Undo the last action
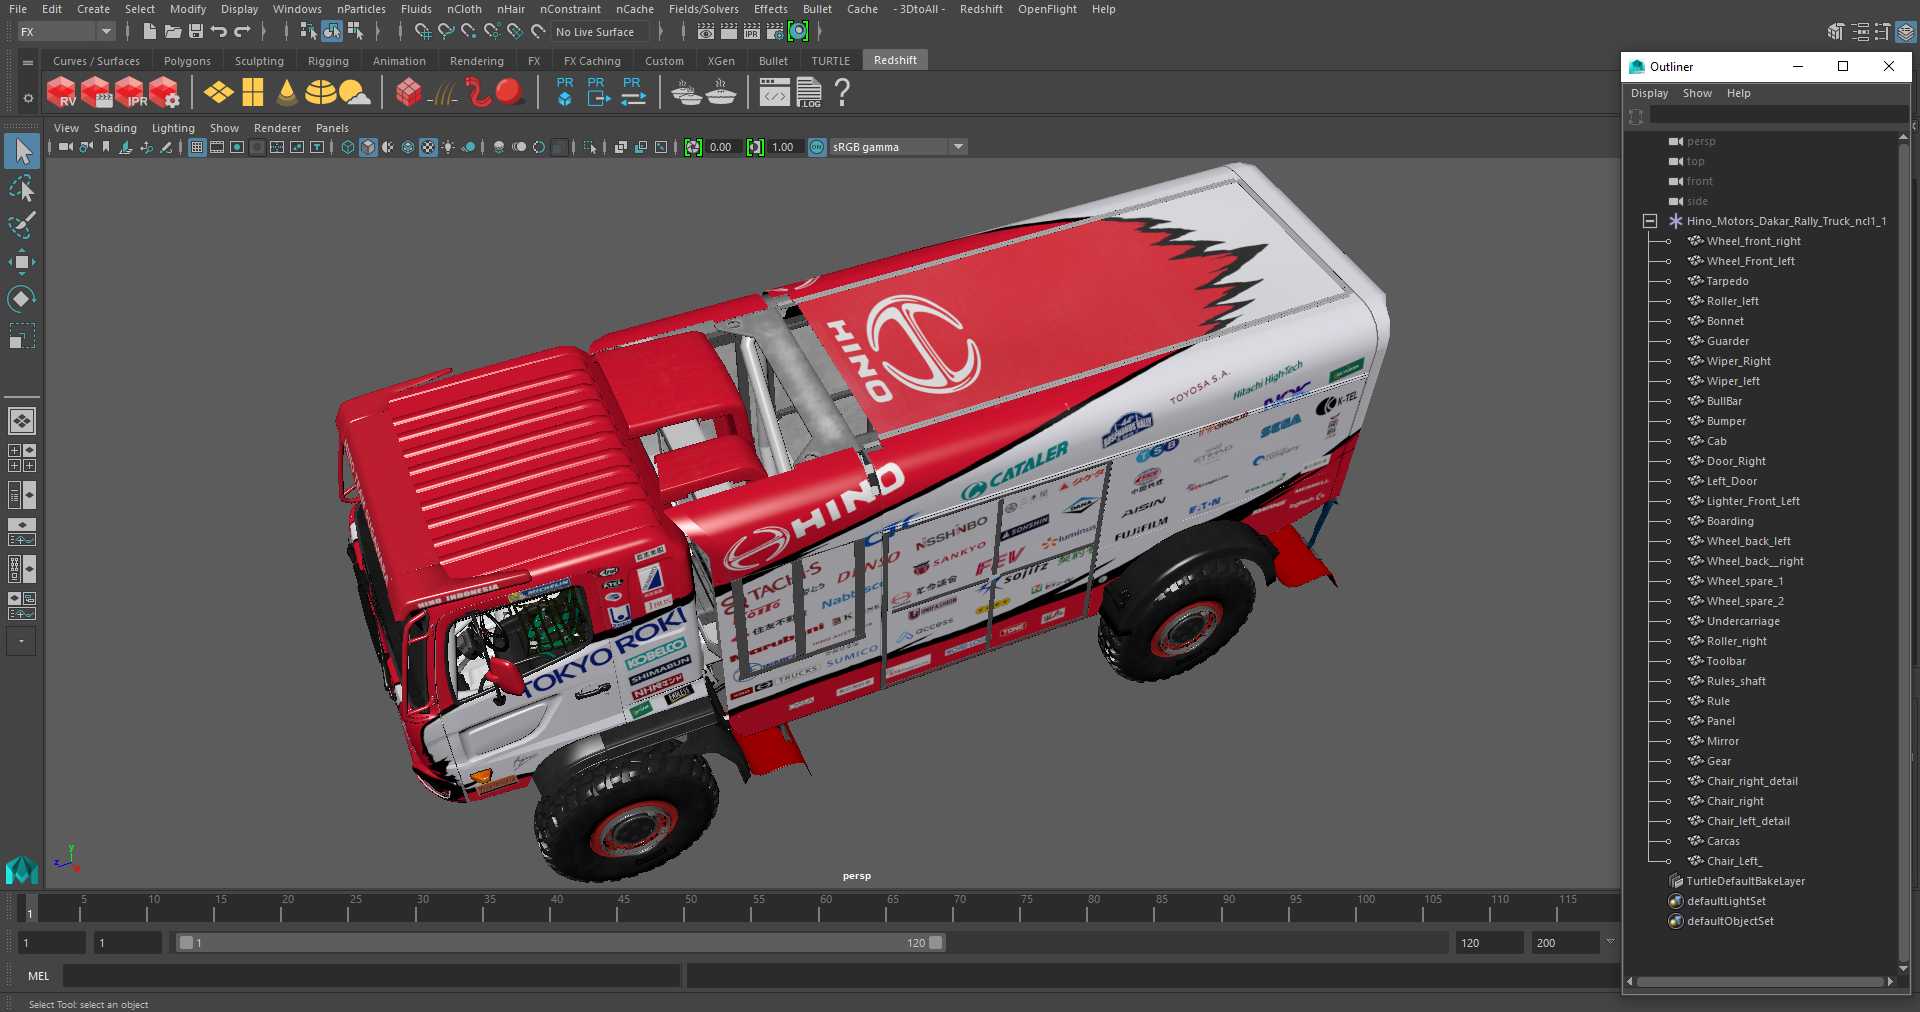The image size is (1920, 1012). pos(219,32)
